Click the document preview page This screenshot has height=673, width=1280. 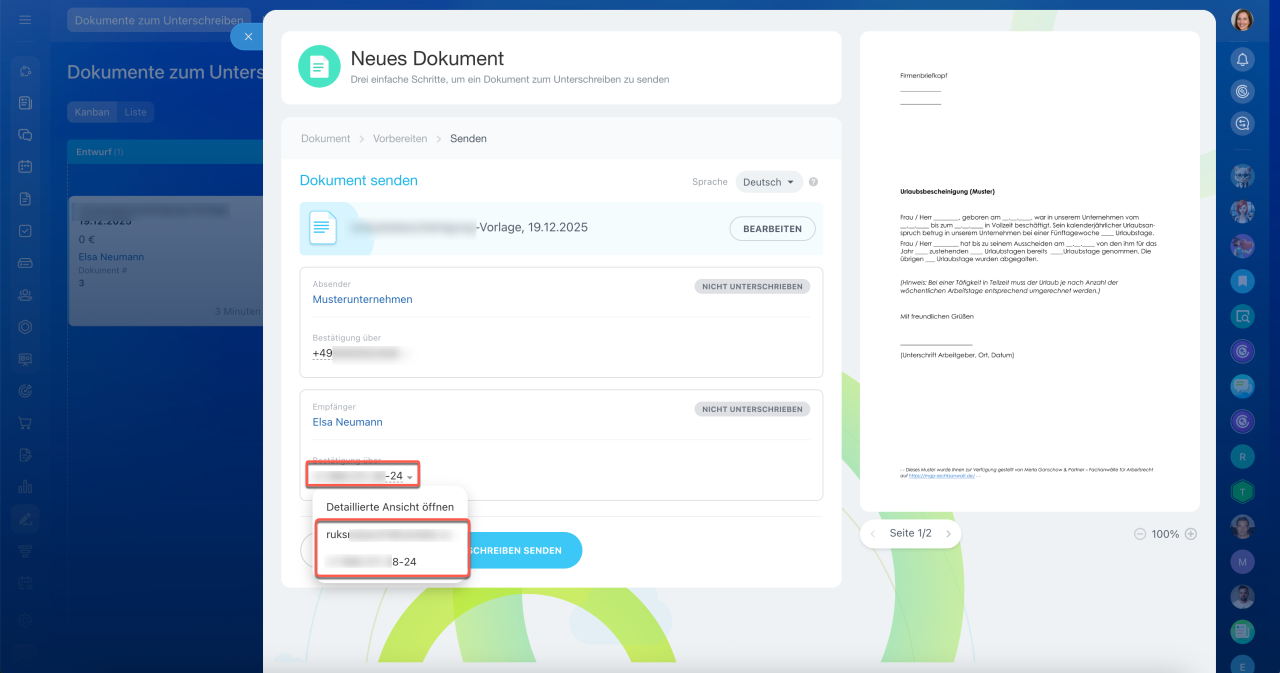click(x=1030, y=270)
